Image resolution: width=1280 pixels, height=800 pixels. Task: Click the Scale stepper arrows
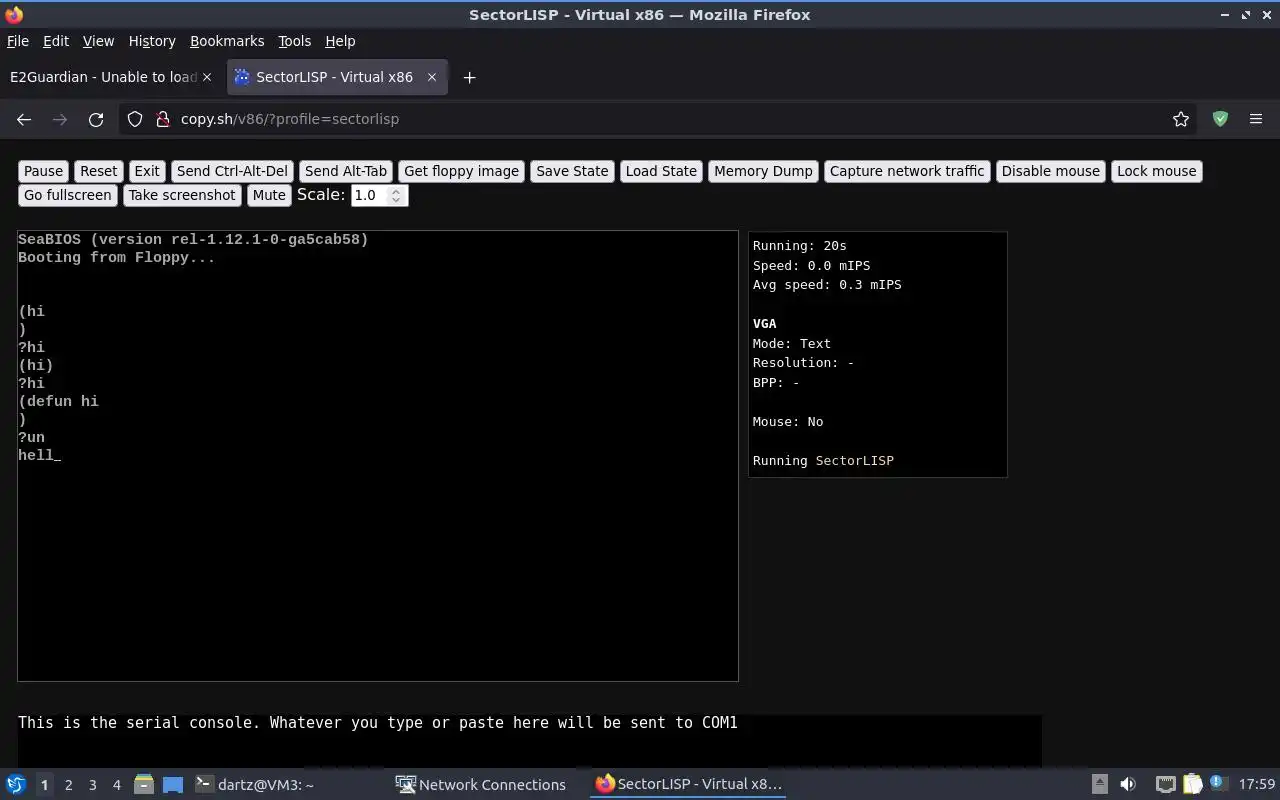(x=396, y=195)
